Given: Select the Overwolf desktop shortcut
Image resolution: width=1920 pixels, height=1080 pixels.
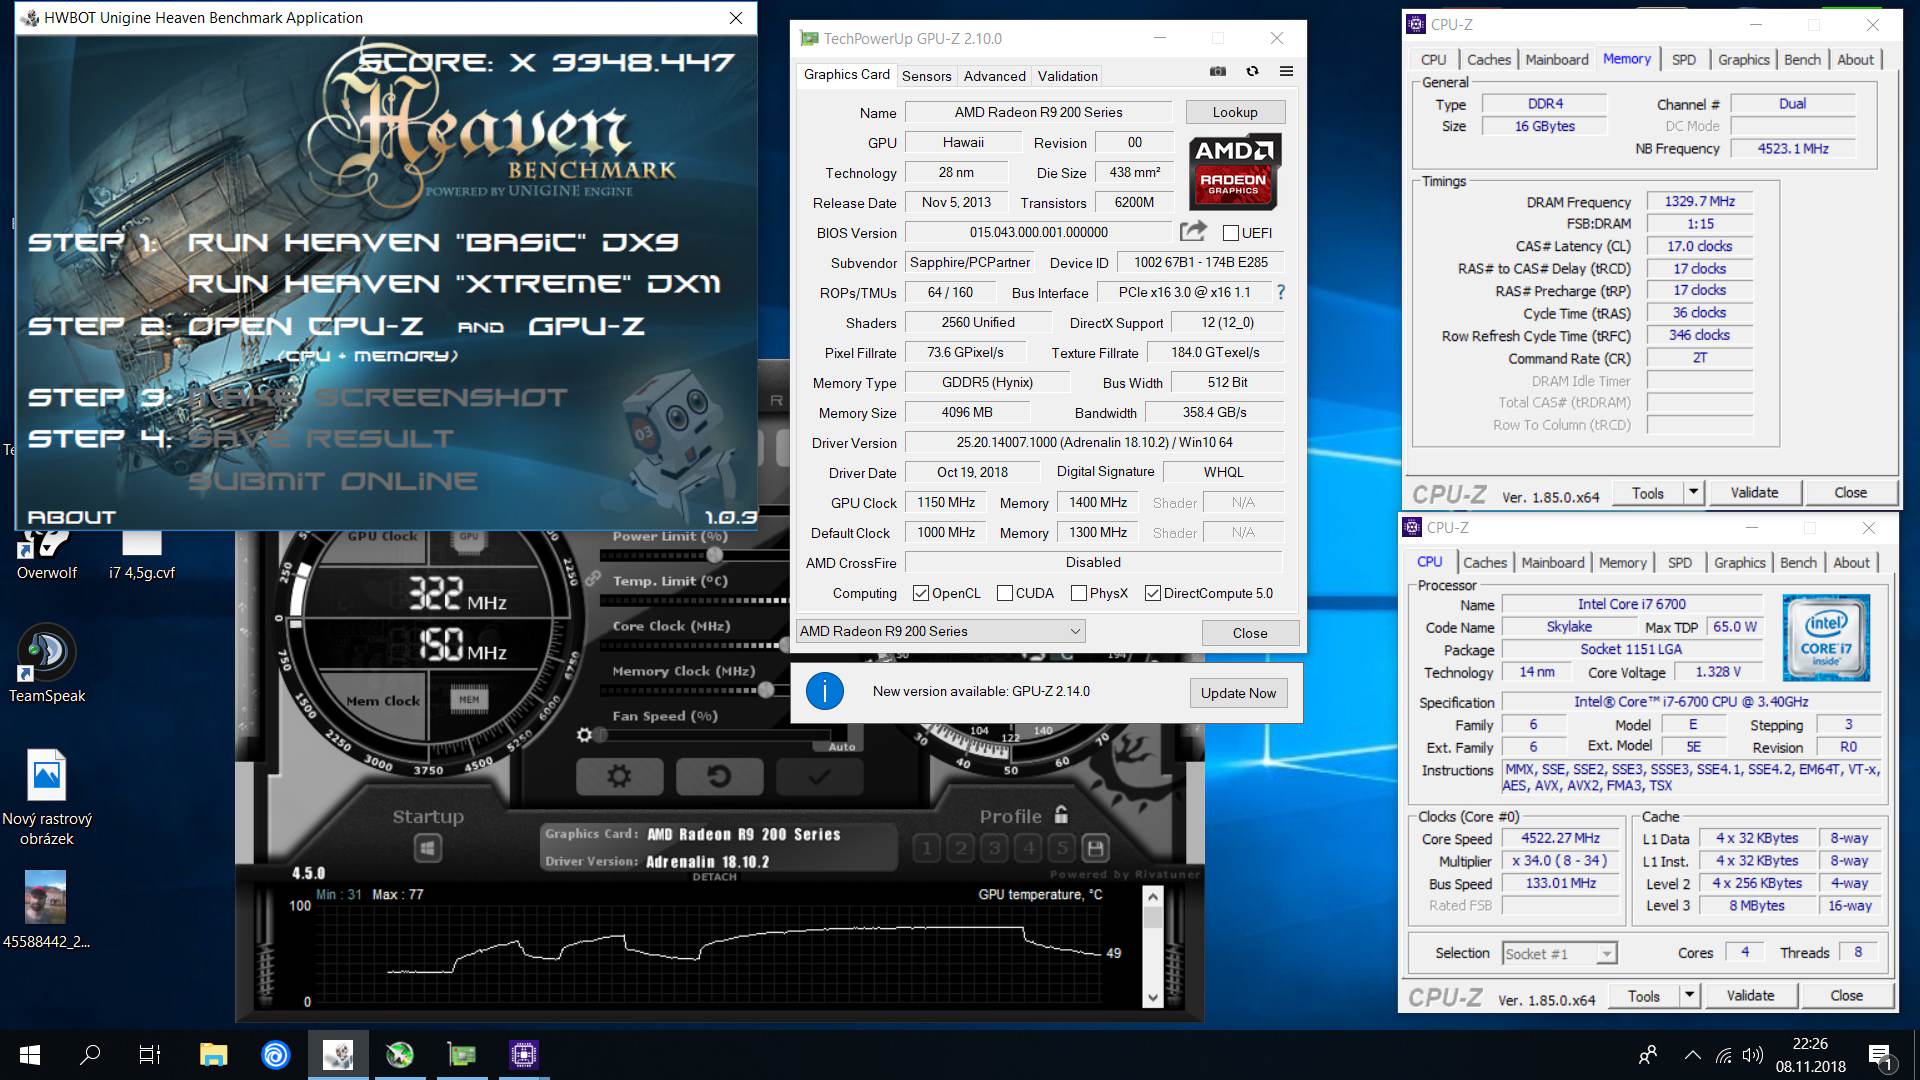Looking at the screenshot, I should pyautogui.click(x=46, y=553).
